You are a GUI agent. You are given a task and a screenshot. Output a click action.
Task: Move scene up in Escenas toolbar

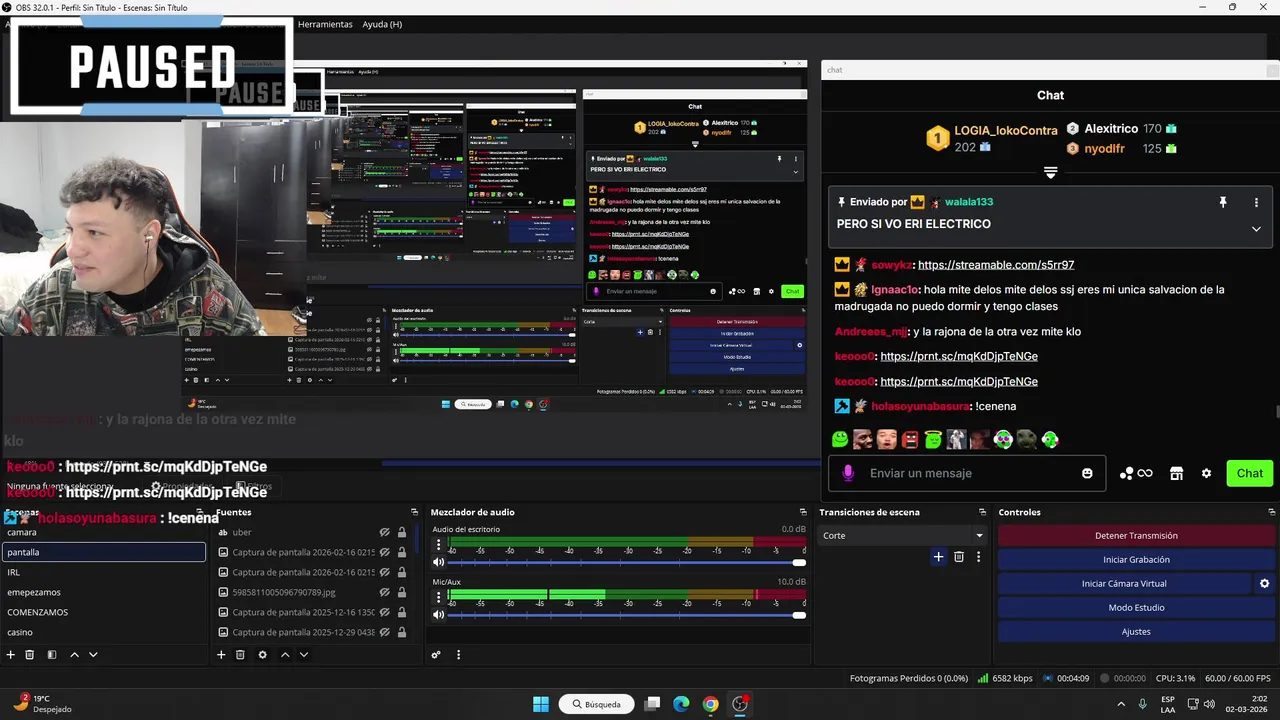pos(74,655)
